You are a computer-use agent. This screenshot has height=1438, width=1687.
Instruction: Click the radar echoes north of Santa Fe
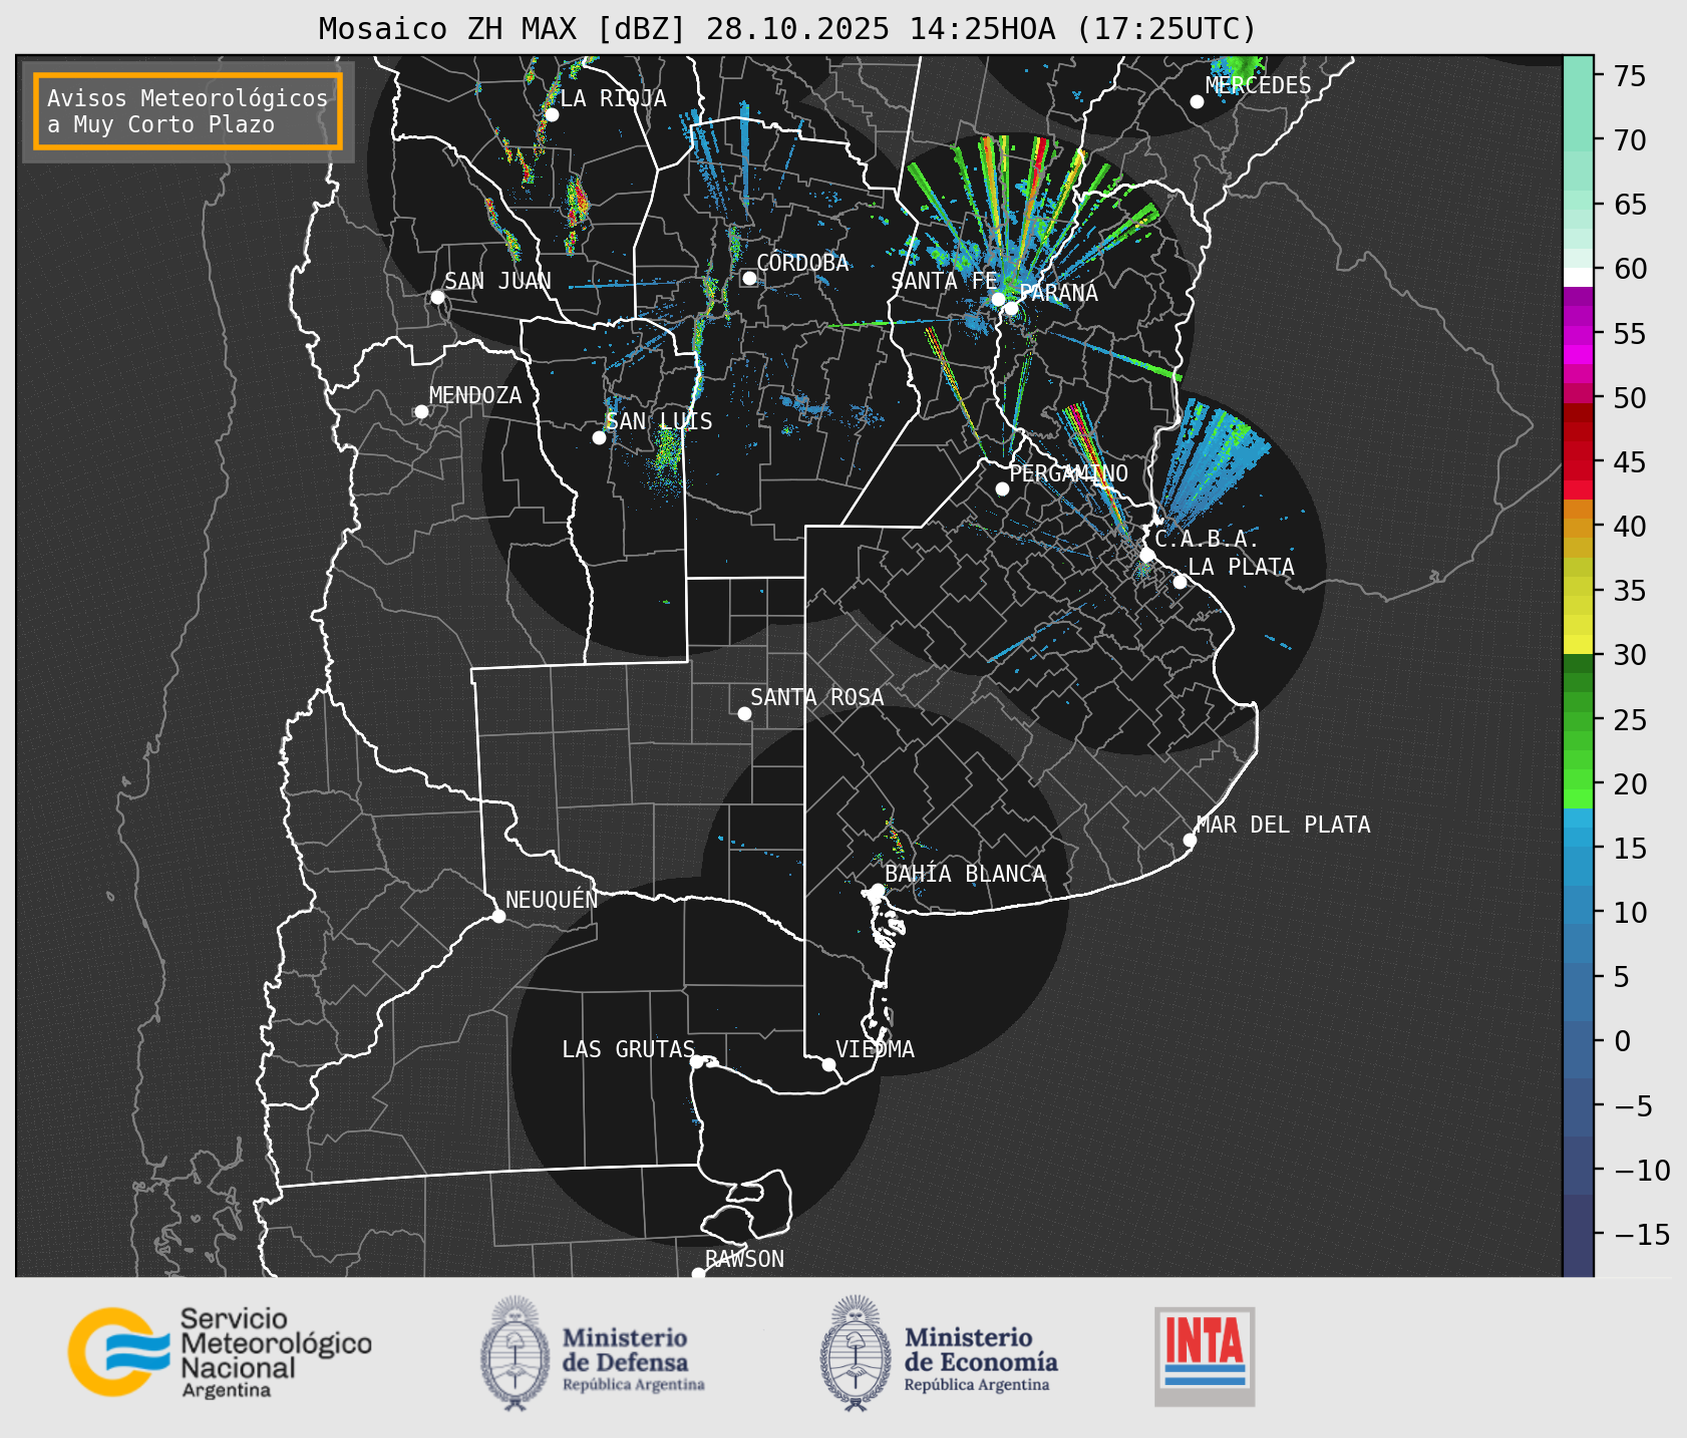(1010, 200)
